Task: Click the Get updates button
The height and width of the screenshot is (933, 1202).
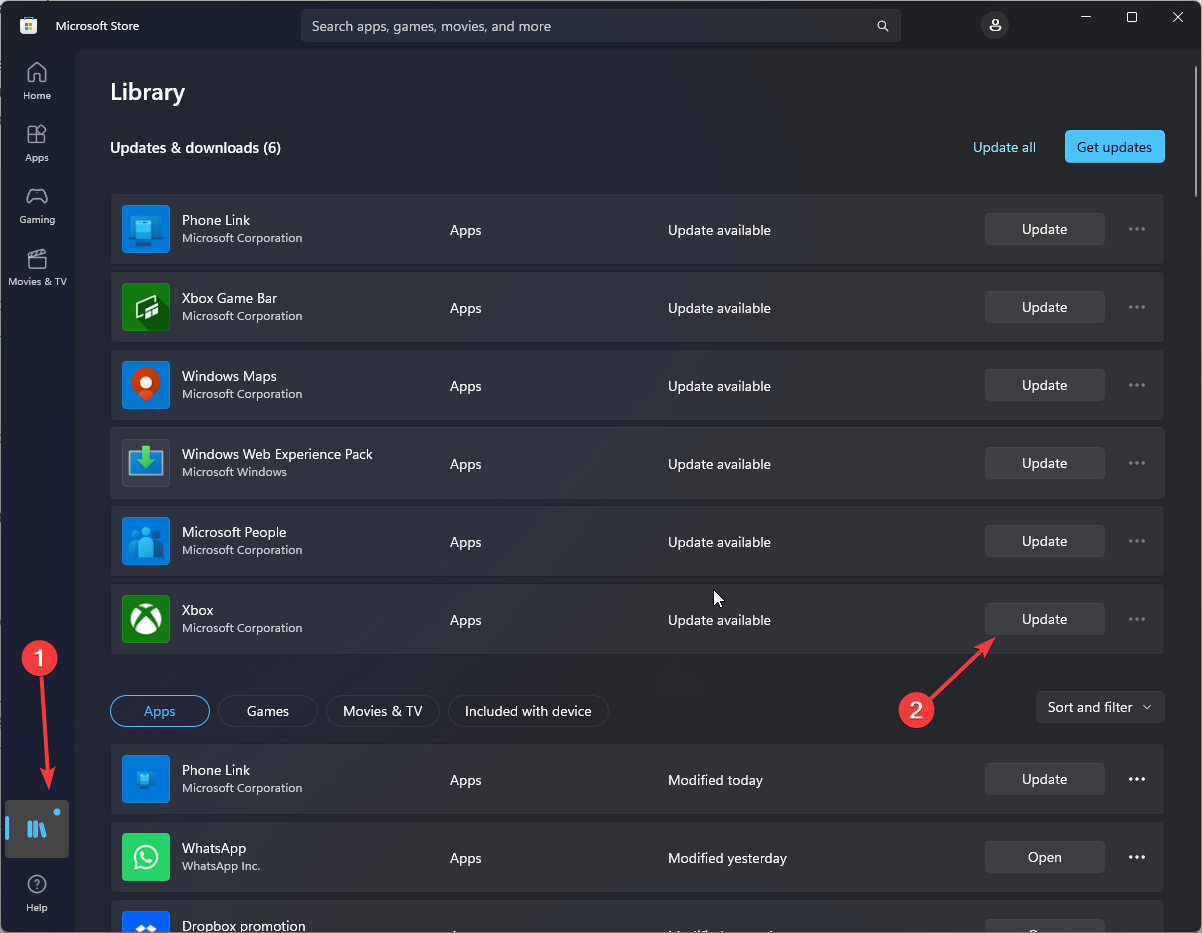Action: click(1114, 147)
